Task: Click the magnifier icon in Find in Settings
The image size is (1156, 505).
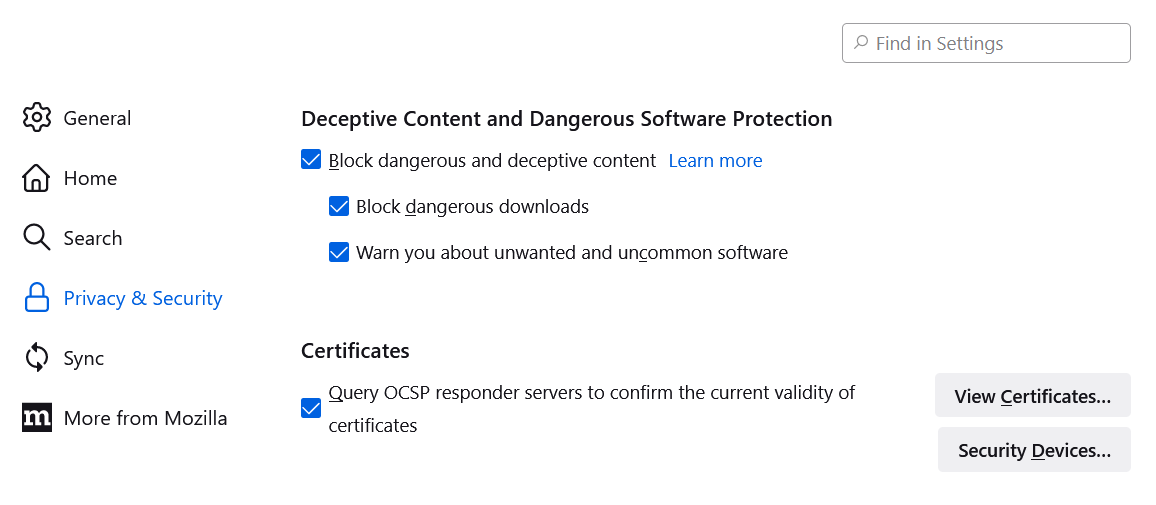Action: tap(860, 43)
